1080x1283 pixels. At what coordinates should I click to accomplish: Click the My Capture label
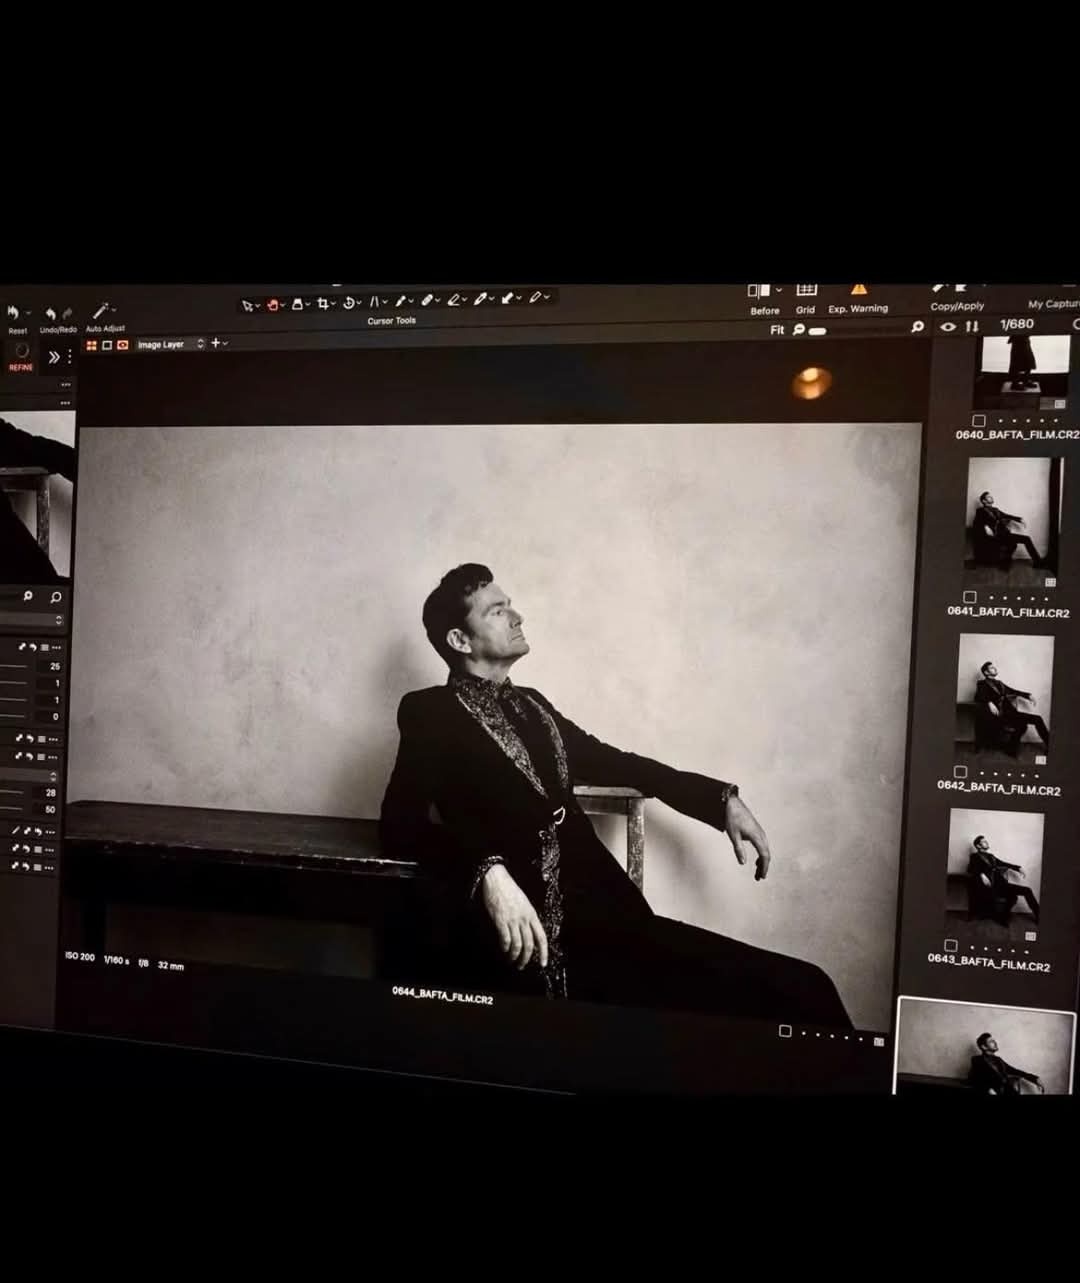click(1054, 304)
